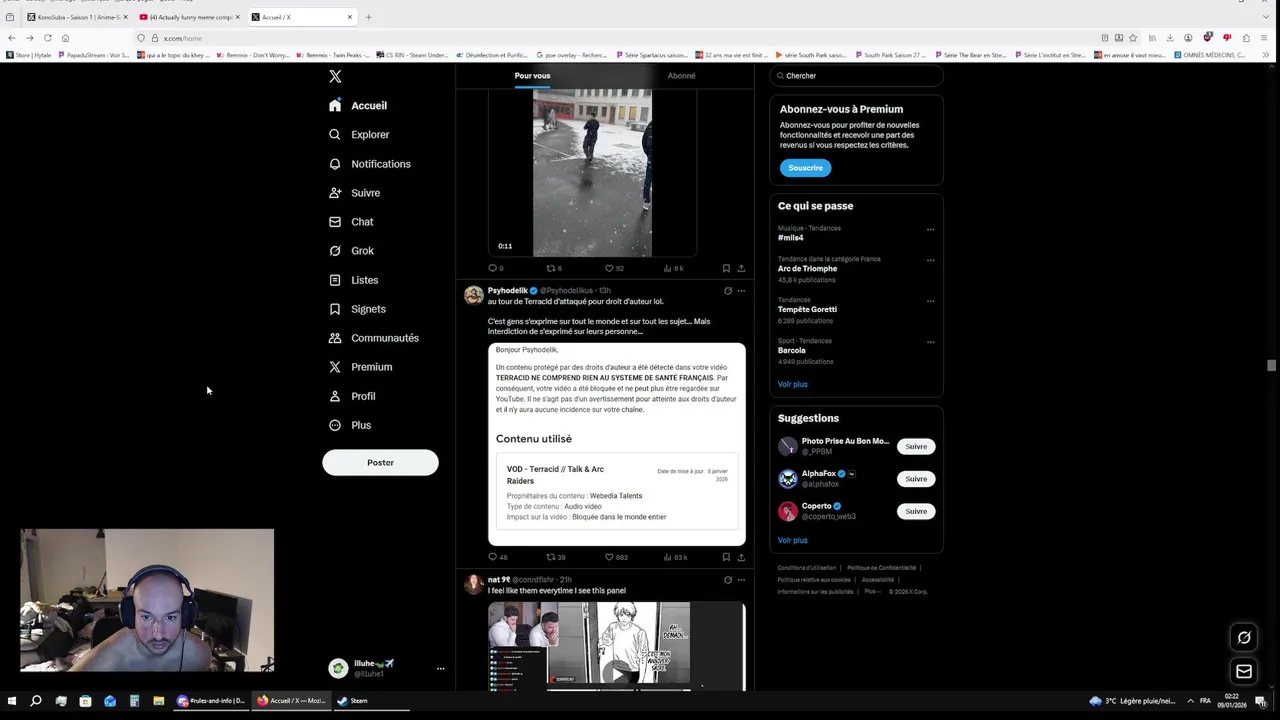Image resolution: width=1280 pixels, height=720 pixels.
Task: Switch to the Abonné tab
Action: (x=681, y=76)
